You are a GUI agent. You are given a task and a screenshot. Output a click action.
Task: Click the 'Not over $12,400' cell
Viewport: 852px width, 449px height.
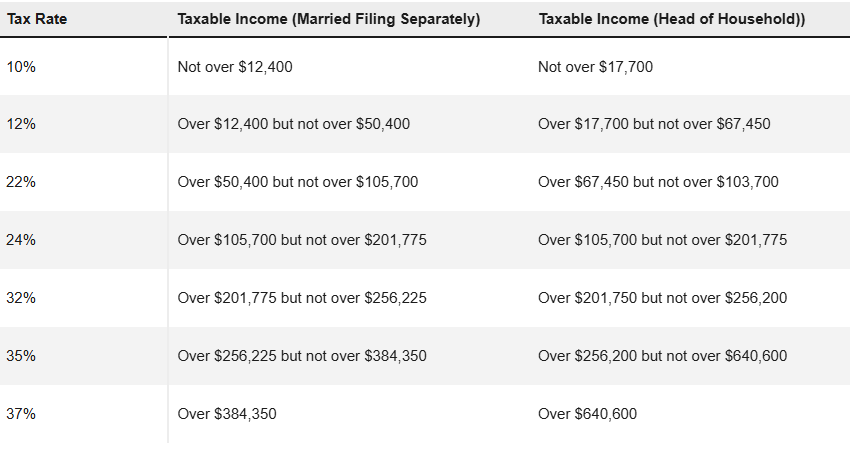point(235,67)
